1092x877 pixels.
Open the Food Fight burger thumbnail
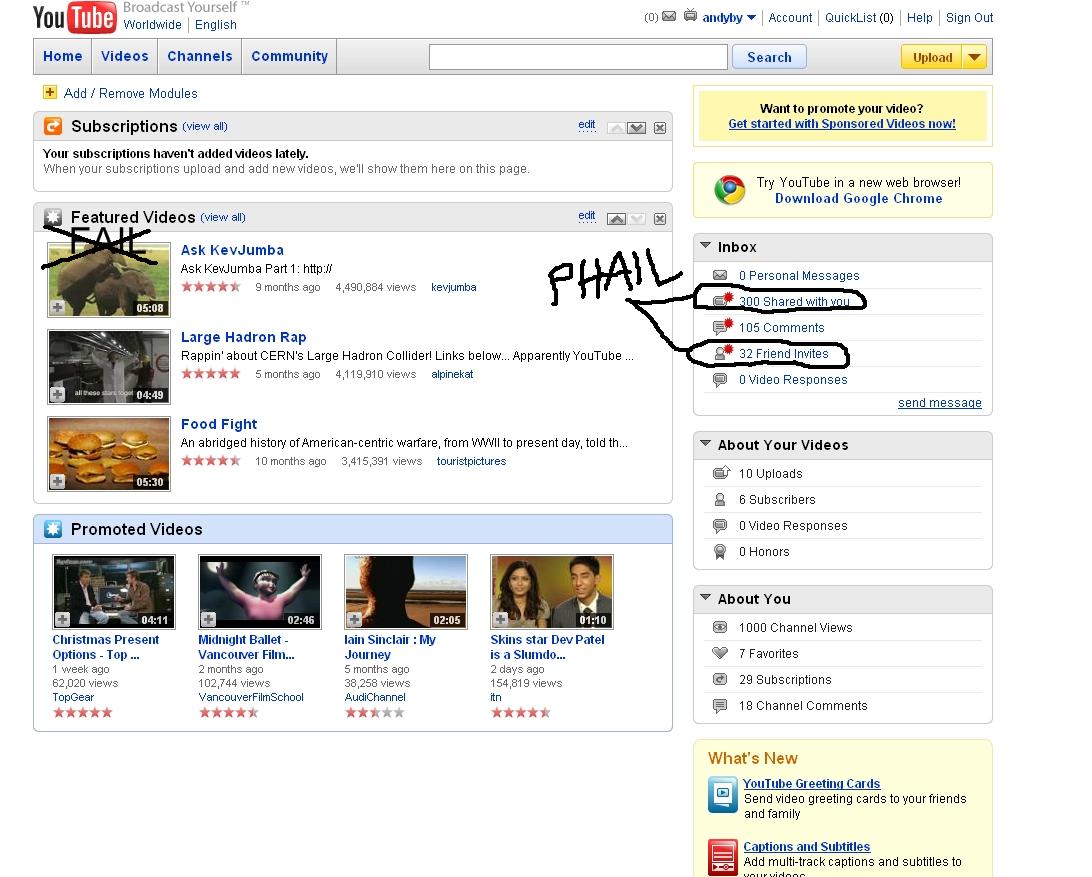coord(109,453)
